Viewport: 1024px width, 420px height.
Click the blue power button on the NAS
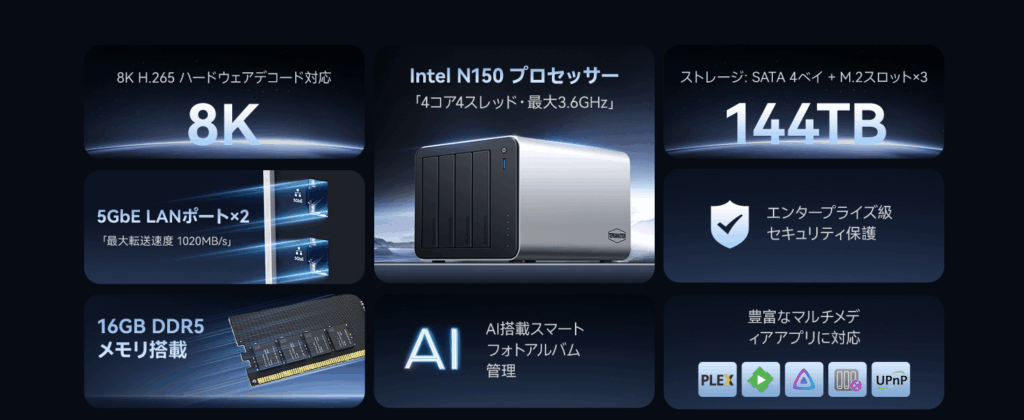(504, 161)
